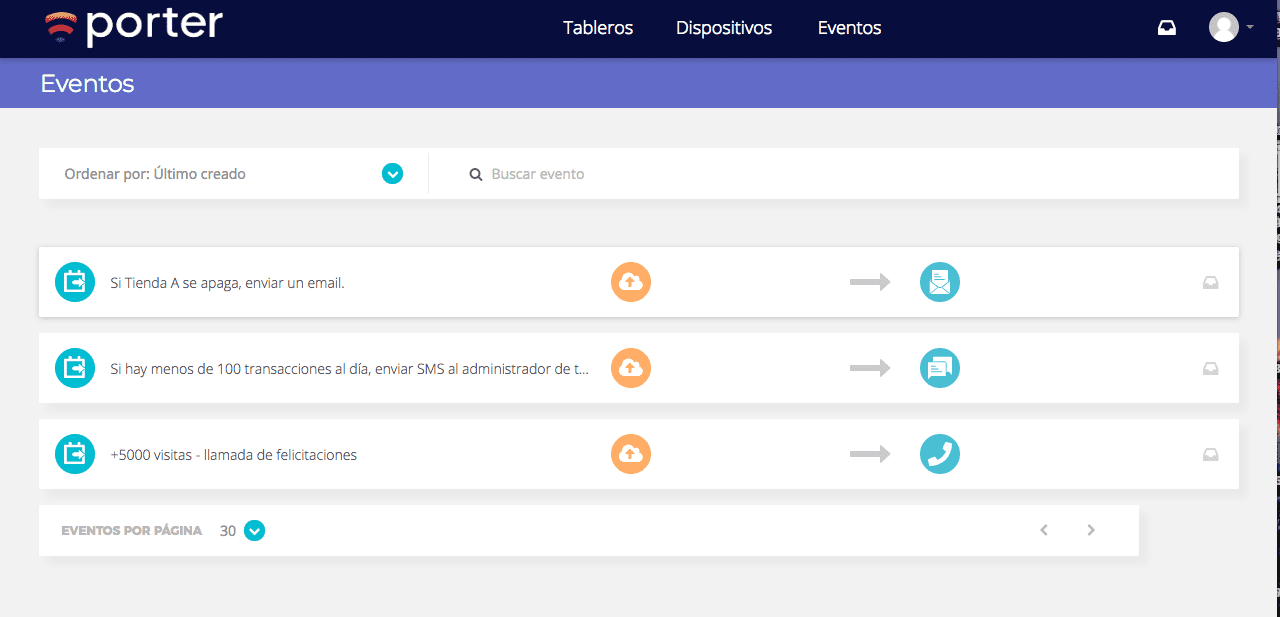Open events-per-page dropdown showing 30
1280x617 pixels.
(255, 531)
